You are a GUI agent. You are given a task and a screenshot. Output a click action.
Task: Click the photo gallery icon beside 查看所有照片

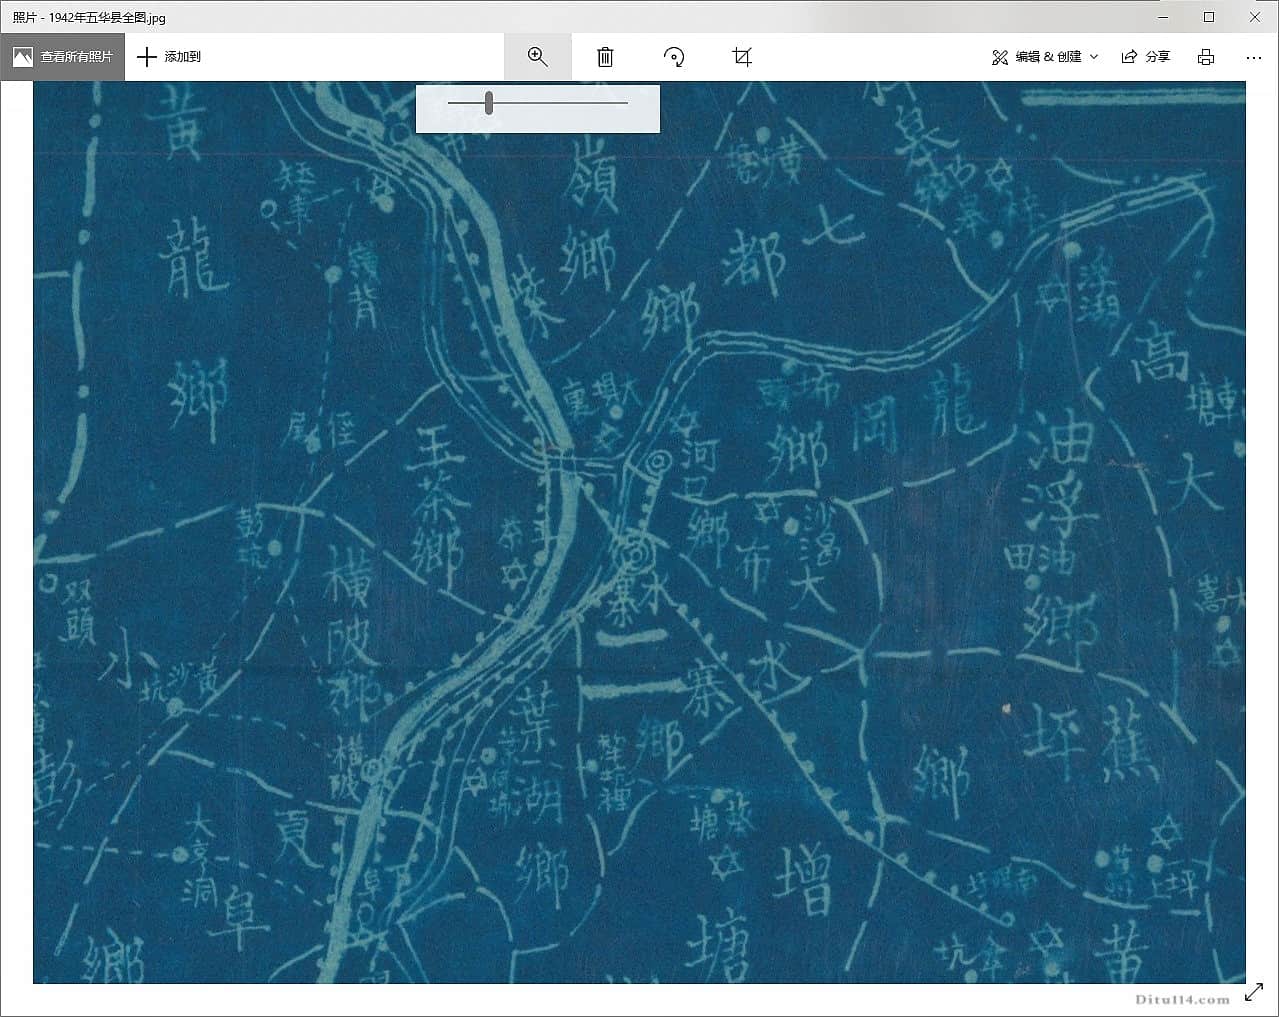[21, 57]
